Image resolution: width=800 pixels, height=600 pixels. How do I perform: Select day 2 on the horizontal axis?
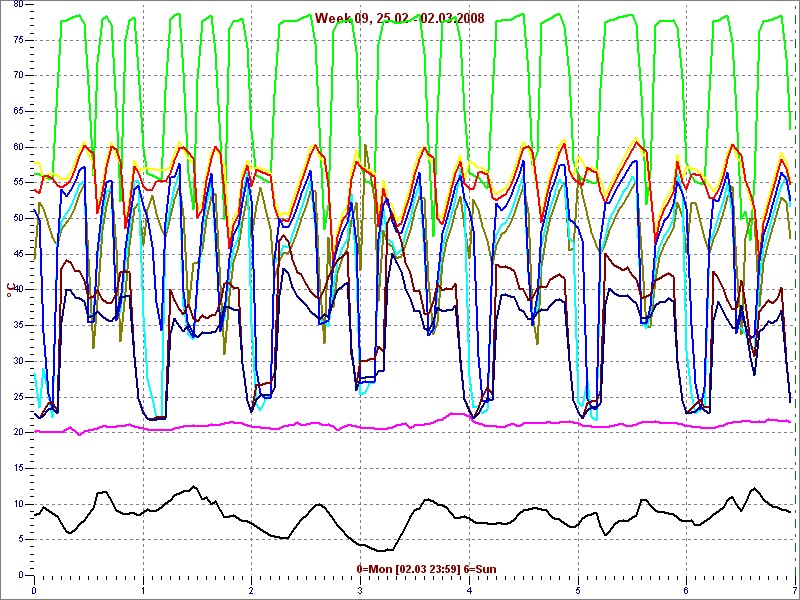pos(252,591)
